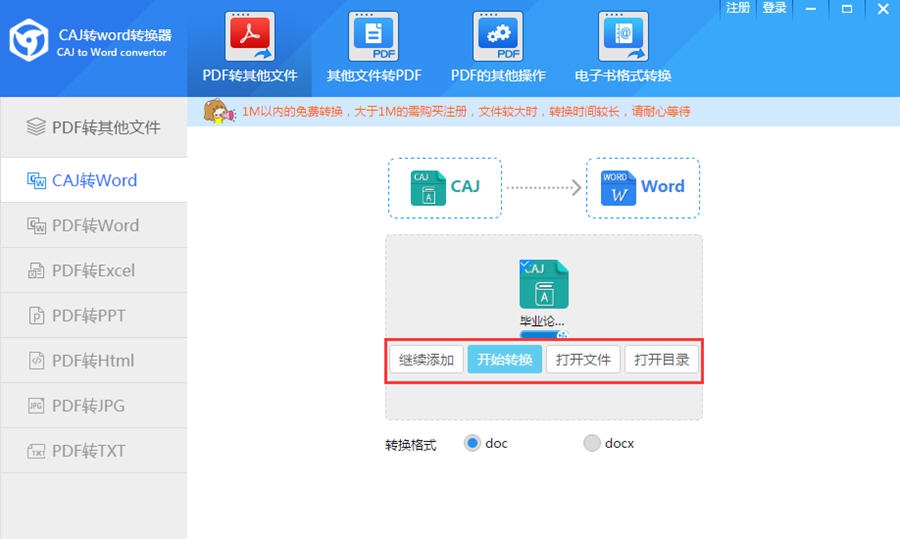The width and height of the screenshot is (900, 539).
Task: Select CAJ转Word in the sidebar
Action: point(94,180)
